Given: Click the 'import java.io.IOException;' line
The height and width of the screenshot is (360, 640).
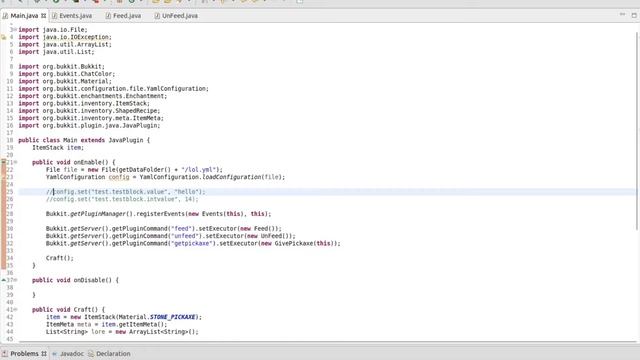Looking at the screenshot, I should 65,37.
